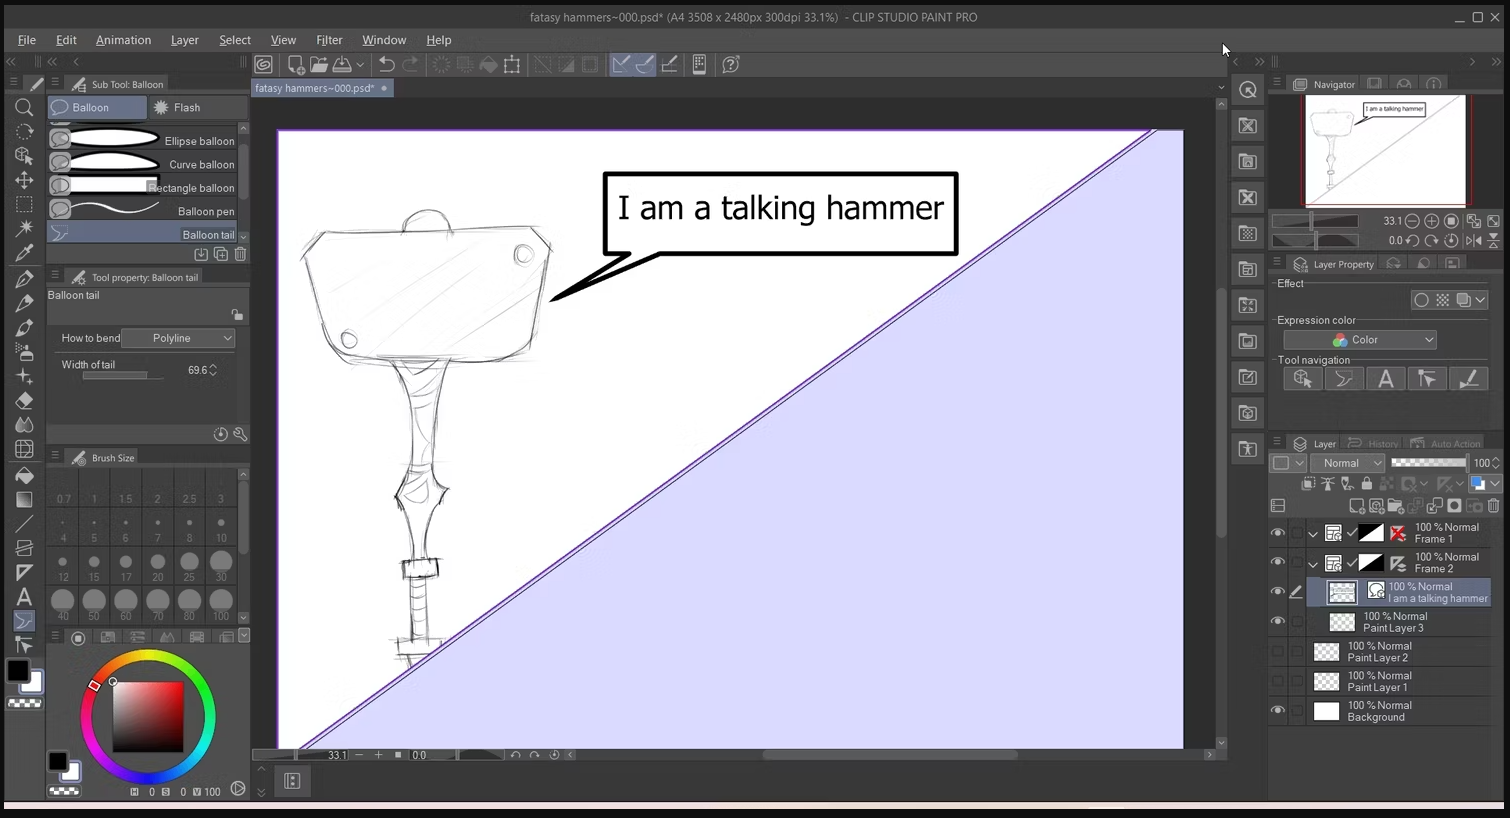Click the delete layer trash icon

click(1494, 505)
